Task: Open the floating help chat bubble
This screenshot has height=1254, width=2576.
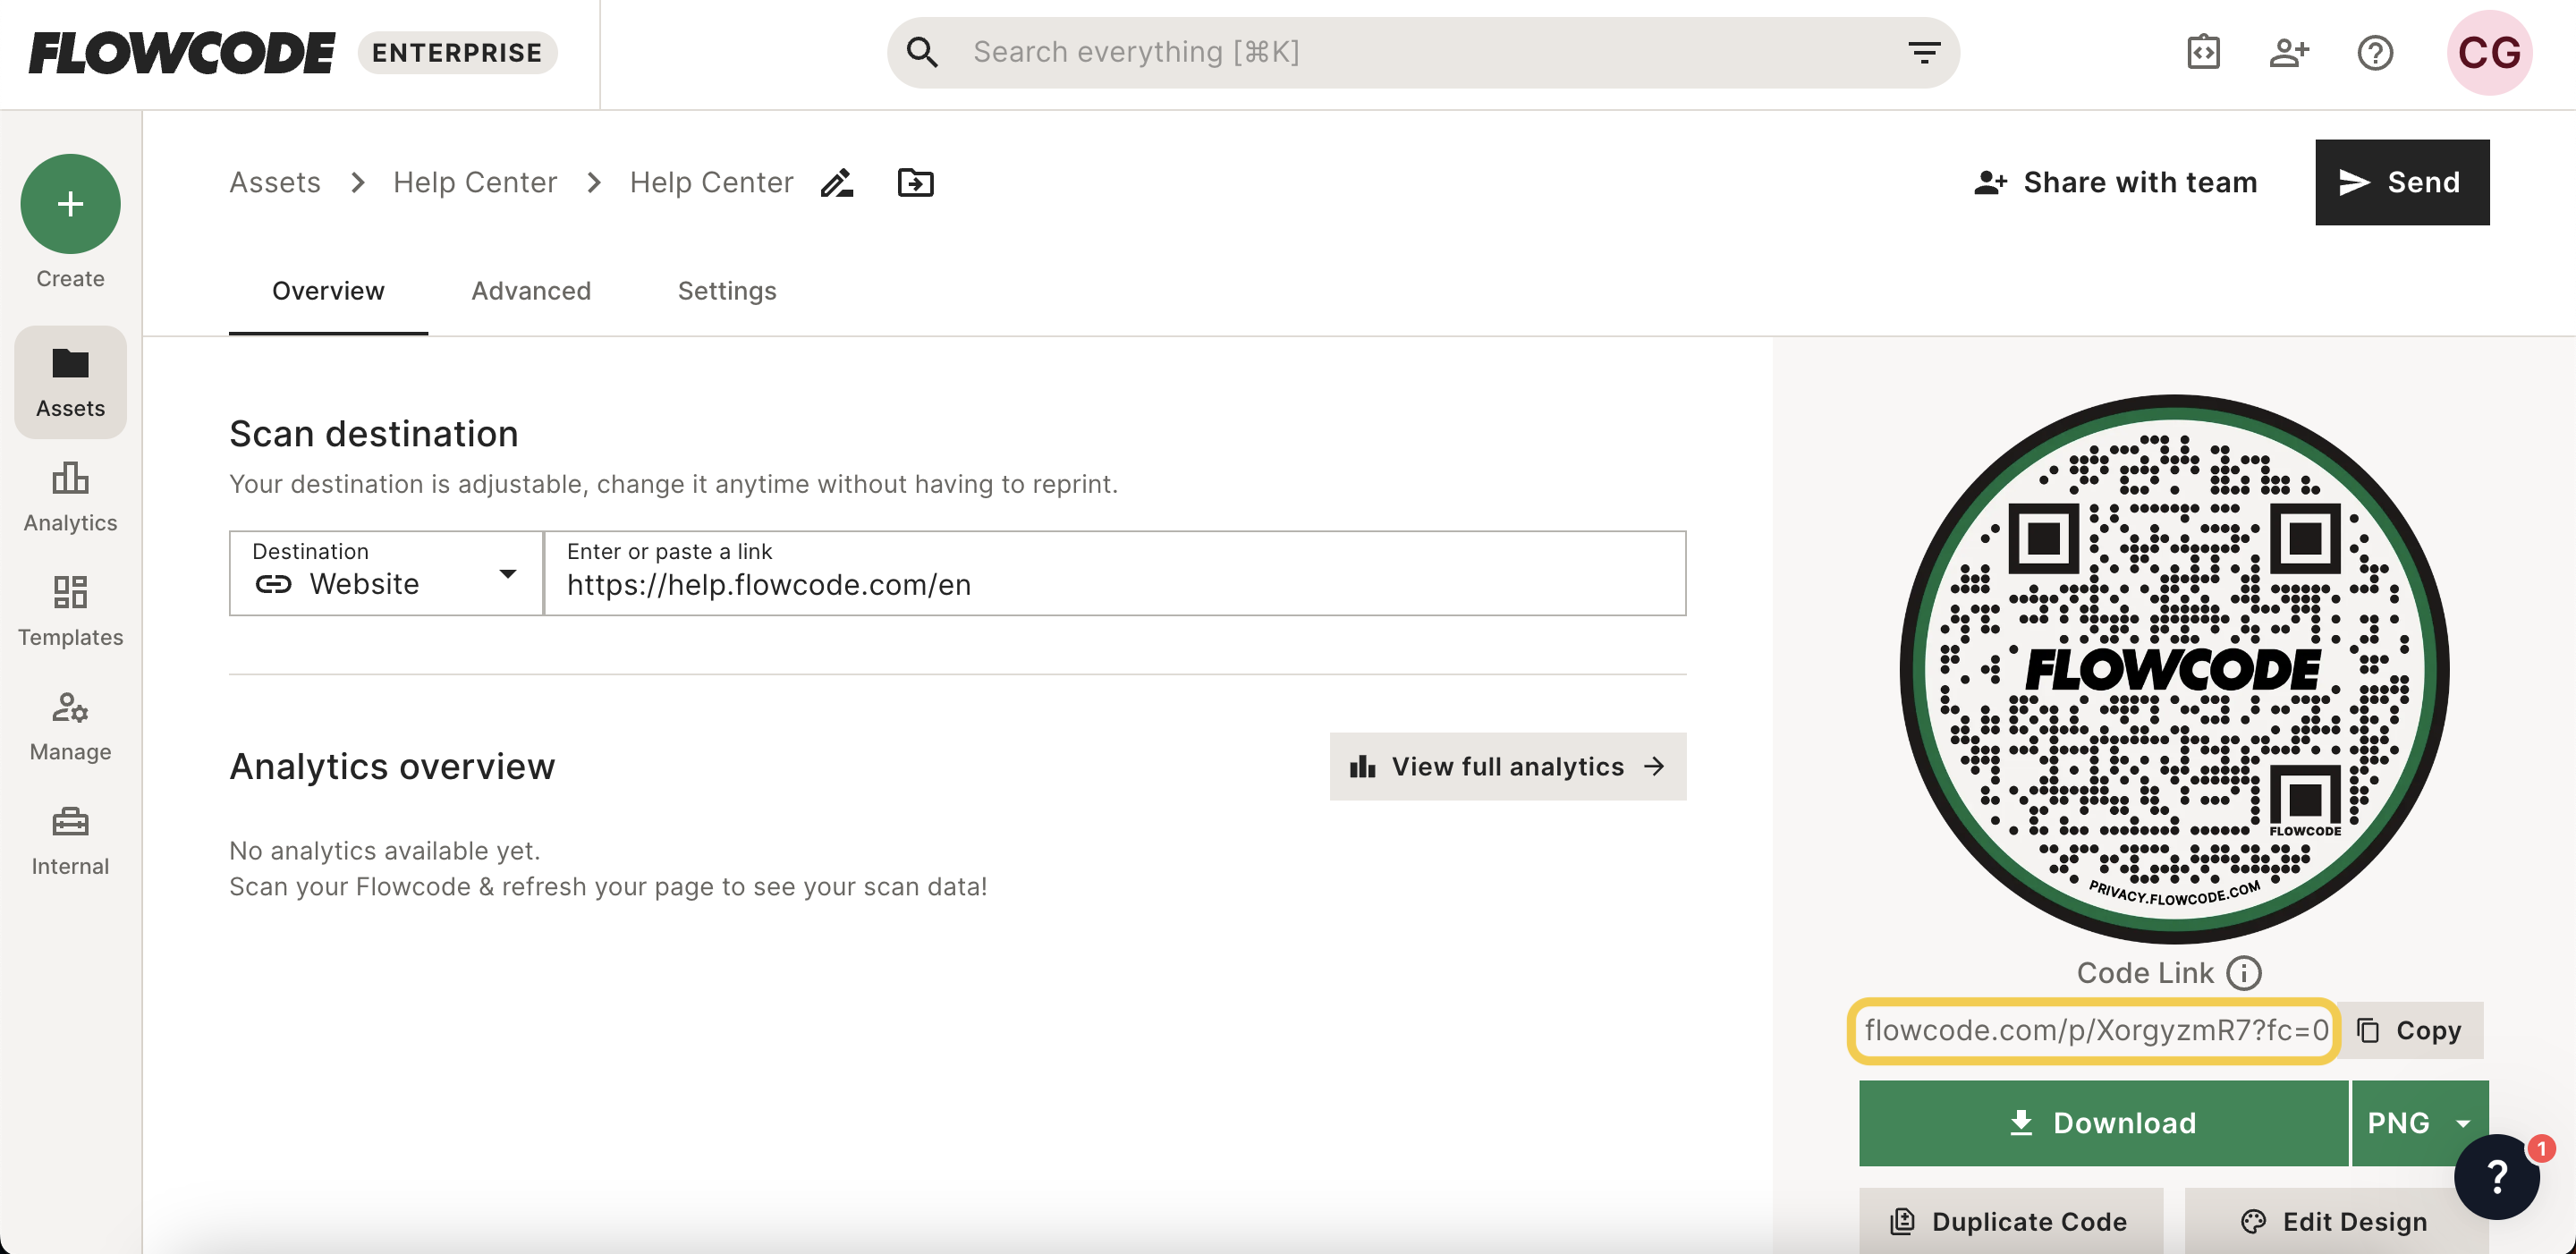Action: (x=2497, y=1176)
